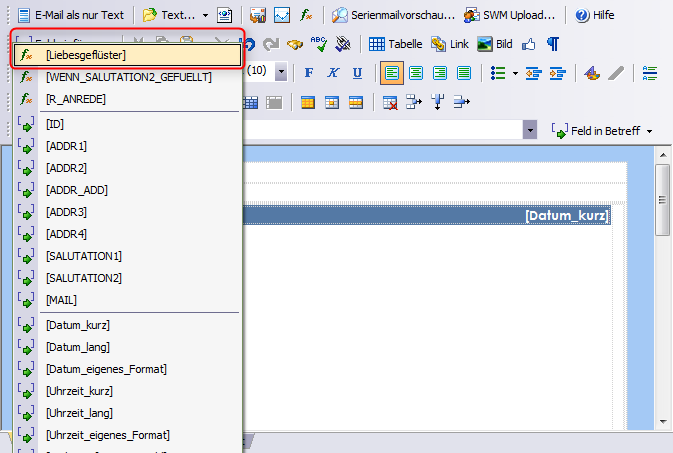Image resolution: width=673 pixels, height=453 pixels.
Task: Insert the [ADDR1] field
Action: 127,146
